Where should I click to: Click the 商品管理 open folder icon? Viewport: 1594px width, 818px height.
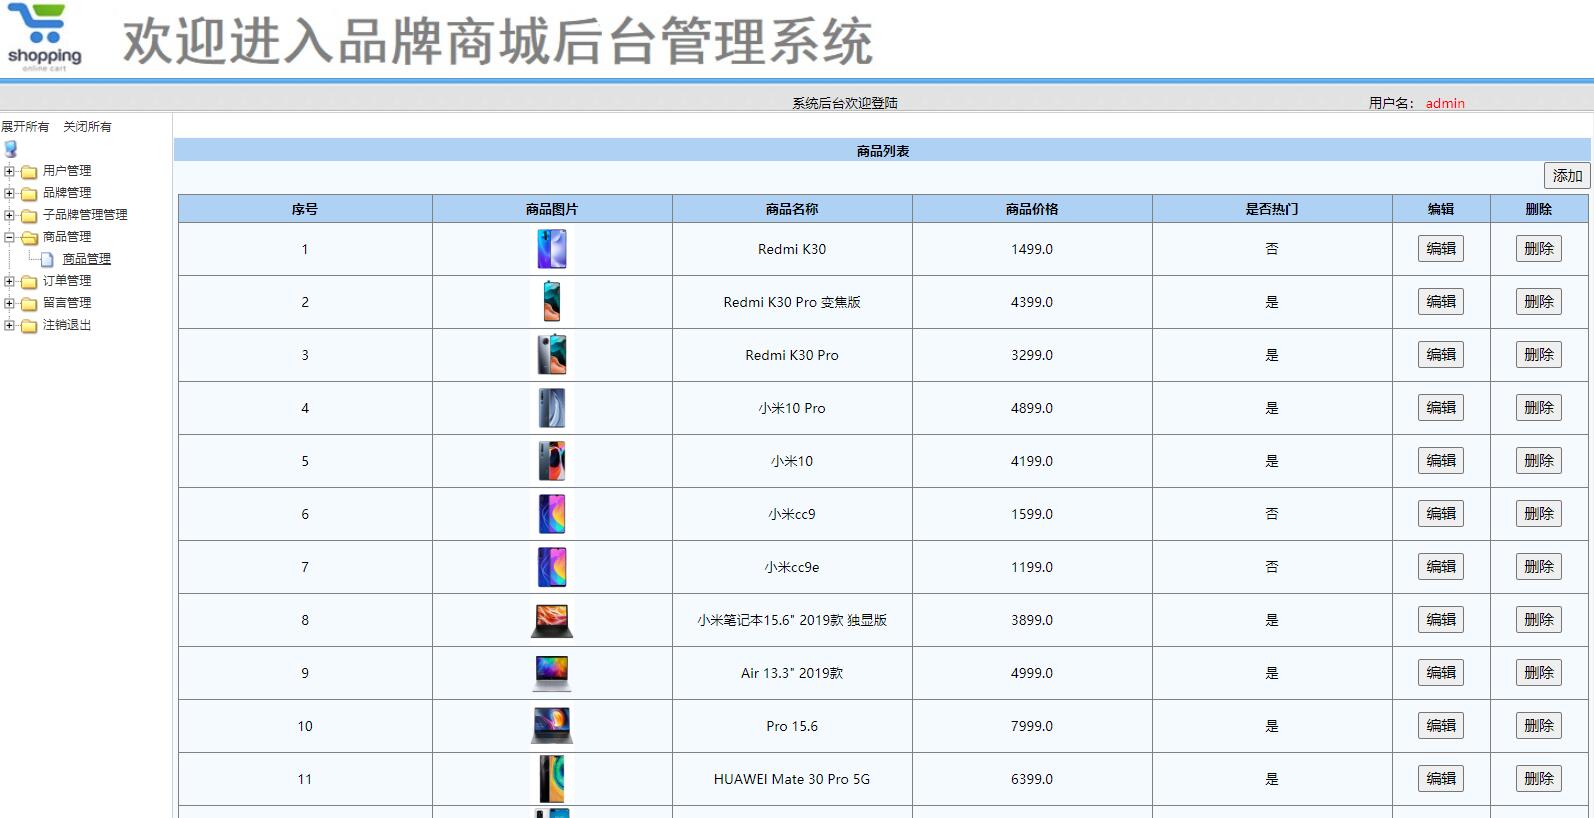pyautogui.click(x=29, y=237)
